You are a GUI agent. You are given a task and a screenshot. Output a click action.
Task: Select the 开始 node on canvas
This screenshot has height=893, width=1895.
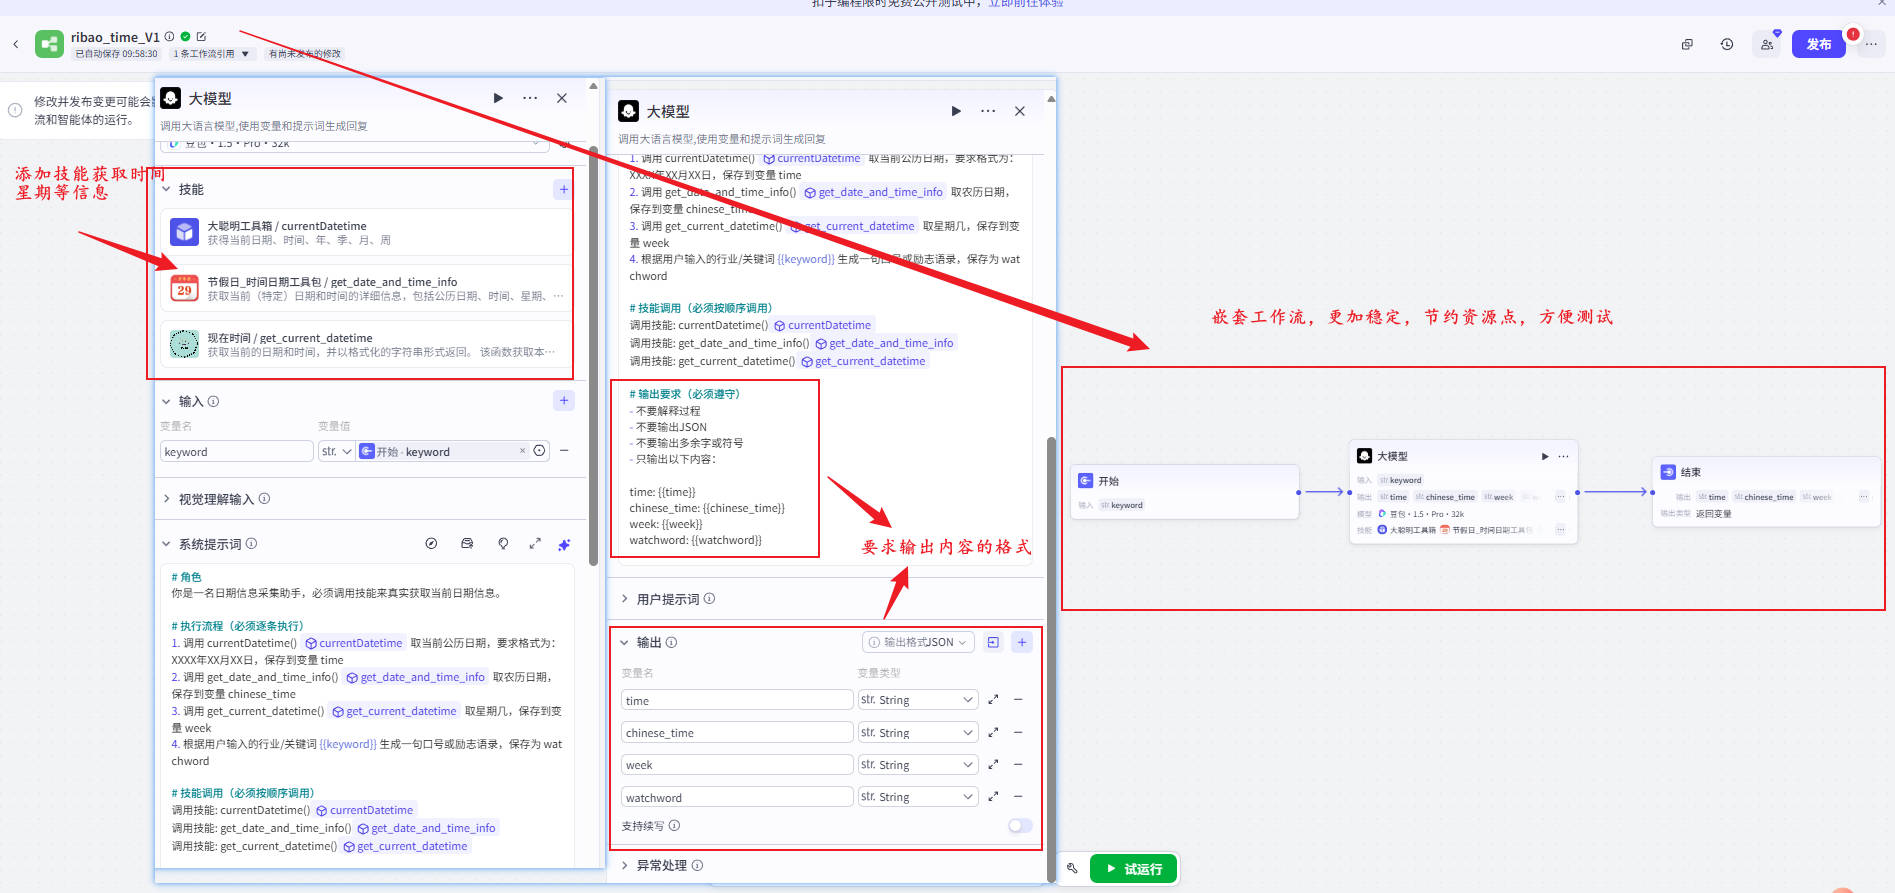coord(1184,491)
